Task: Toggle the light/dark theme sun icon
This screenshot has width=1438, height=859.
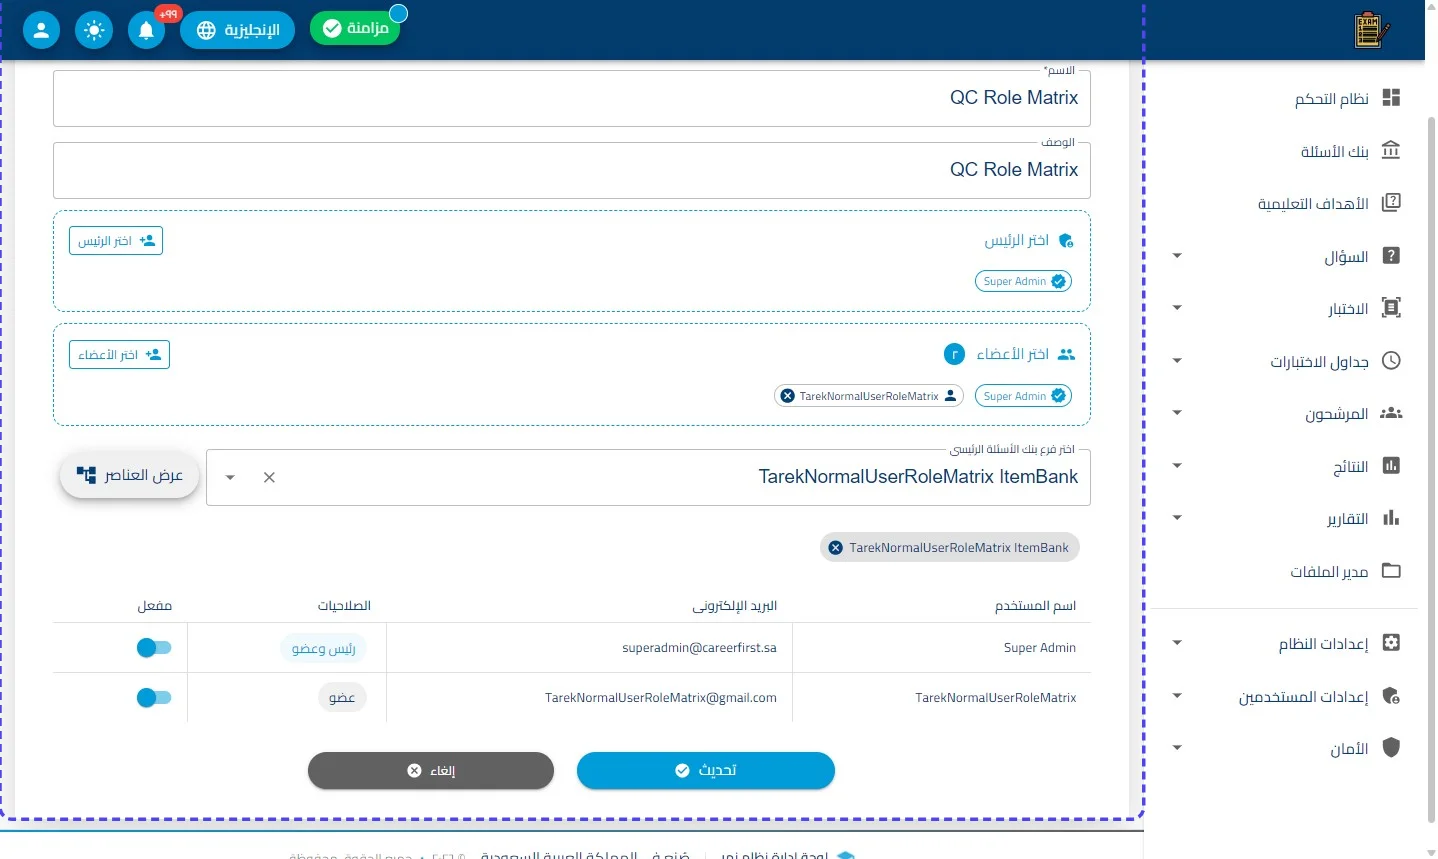Action: (94, 30)
